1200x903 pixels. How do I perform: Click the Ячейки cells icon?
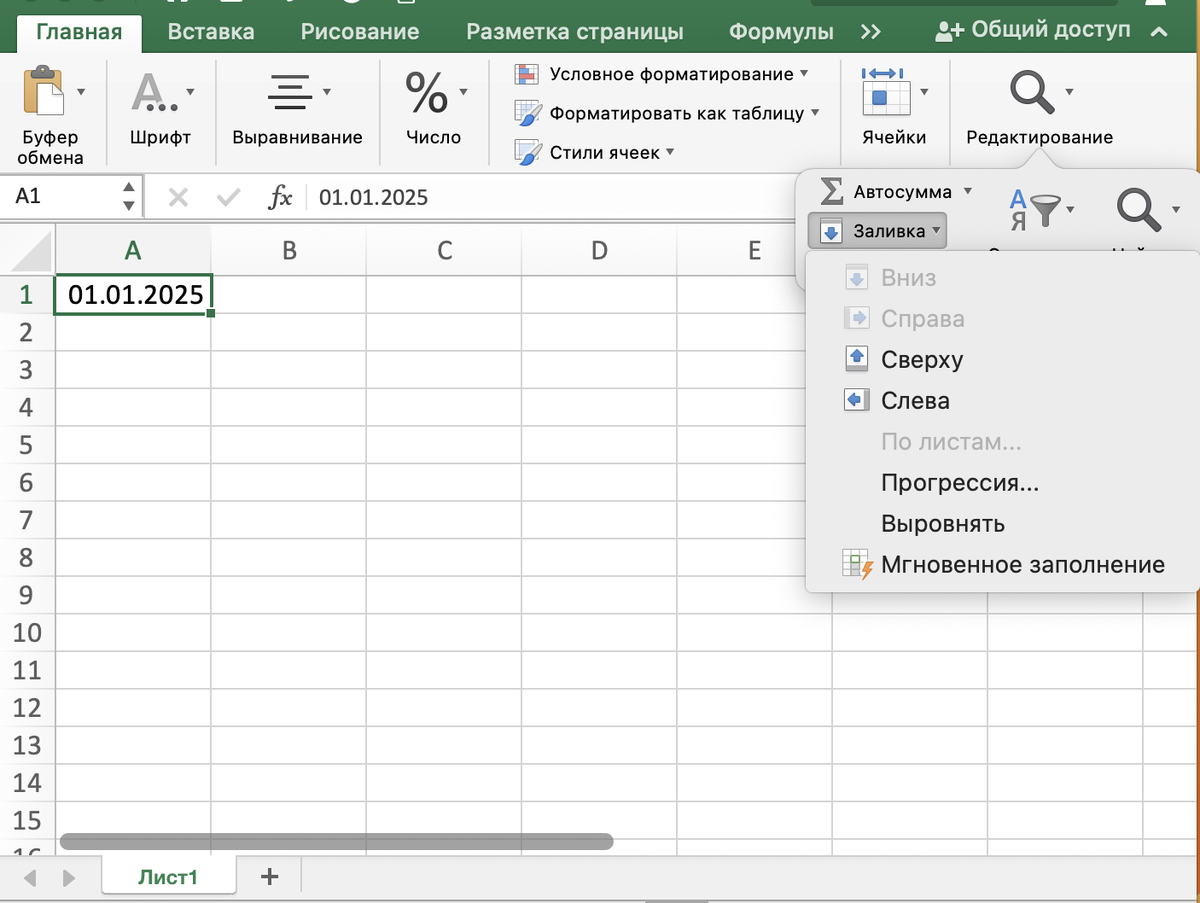884,92
